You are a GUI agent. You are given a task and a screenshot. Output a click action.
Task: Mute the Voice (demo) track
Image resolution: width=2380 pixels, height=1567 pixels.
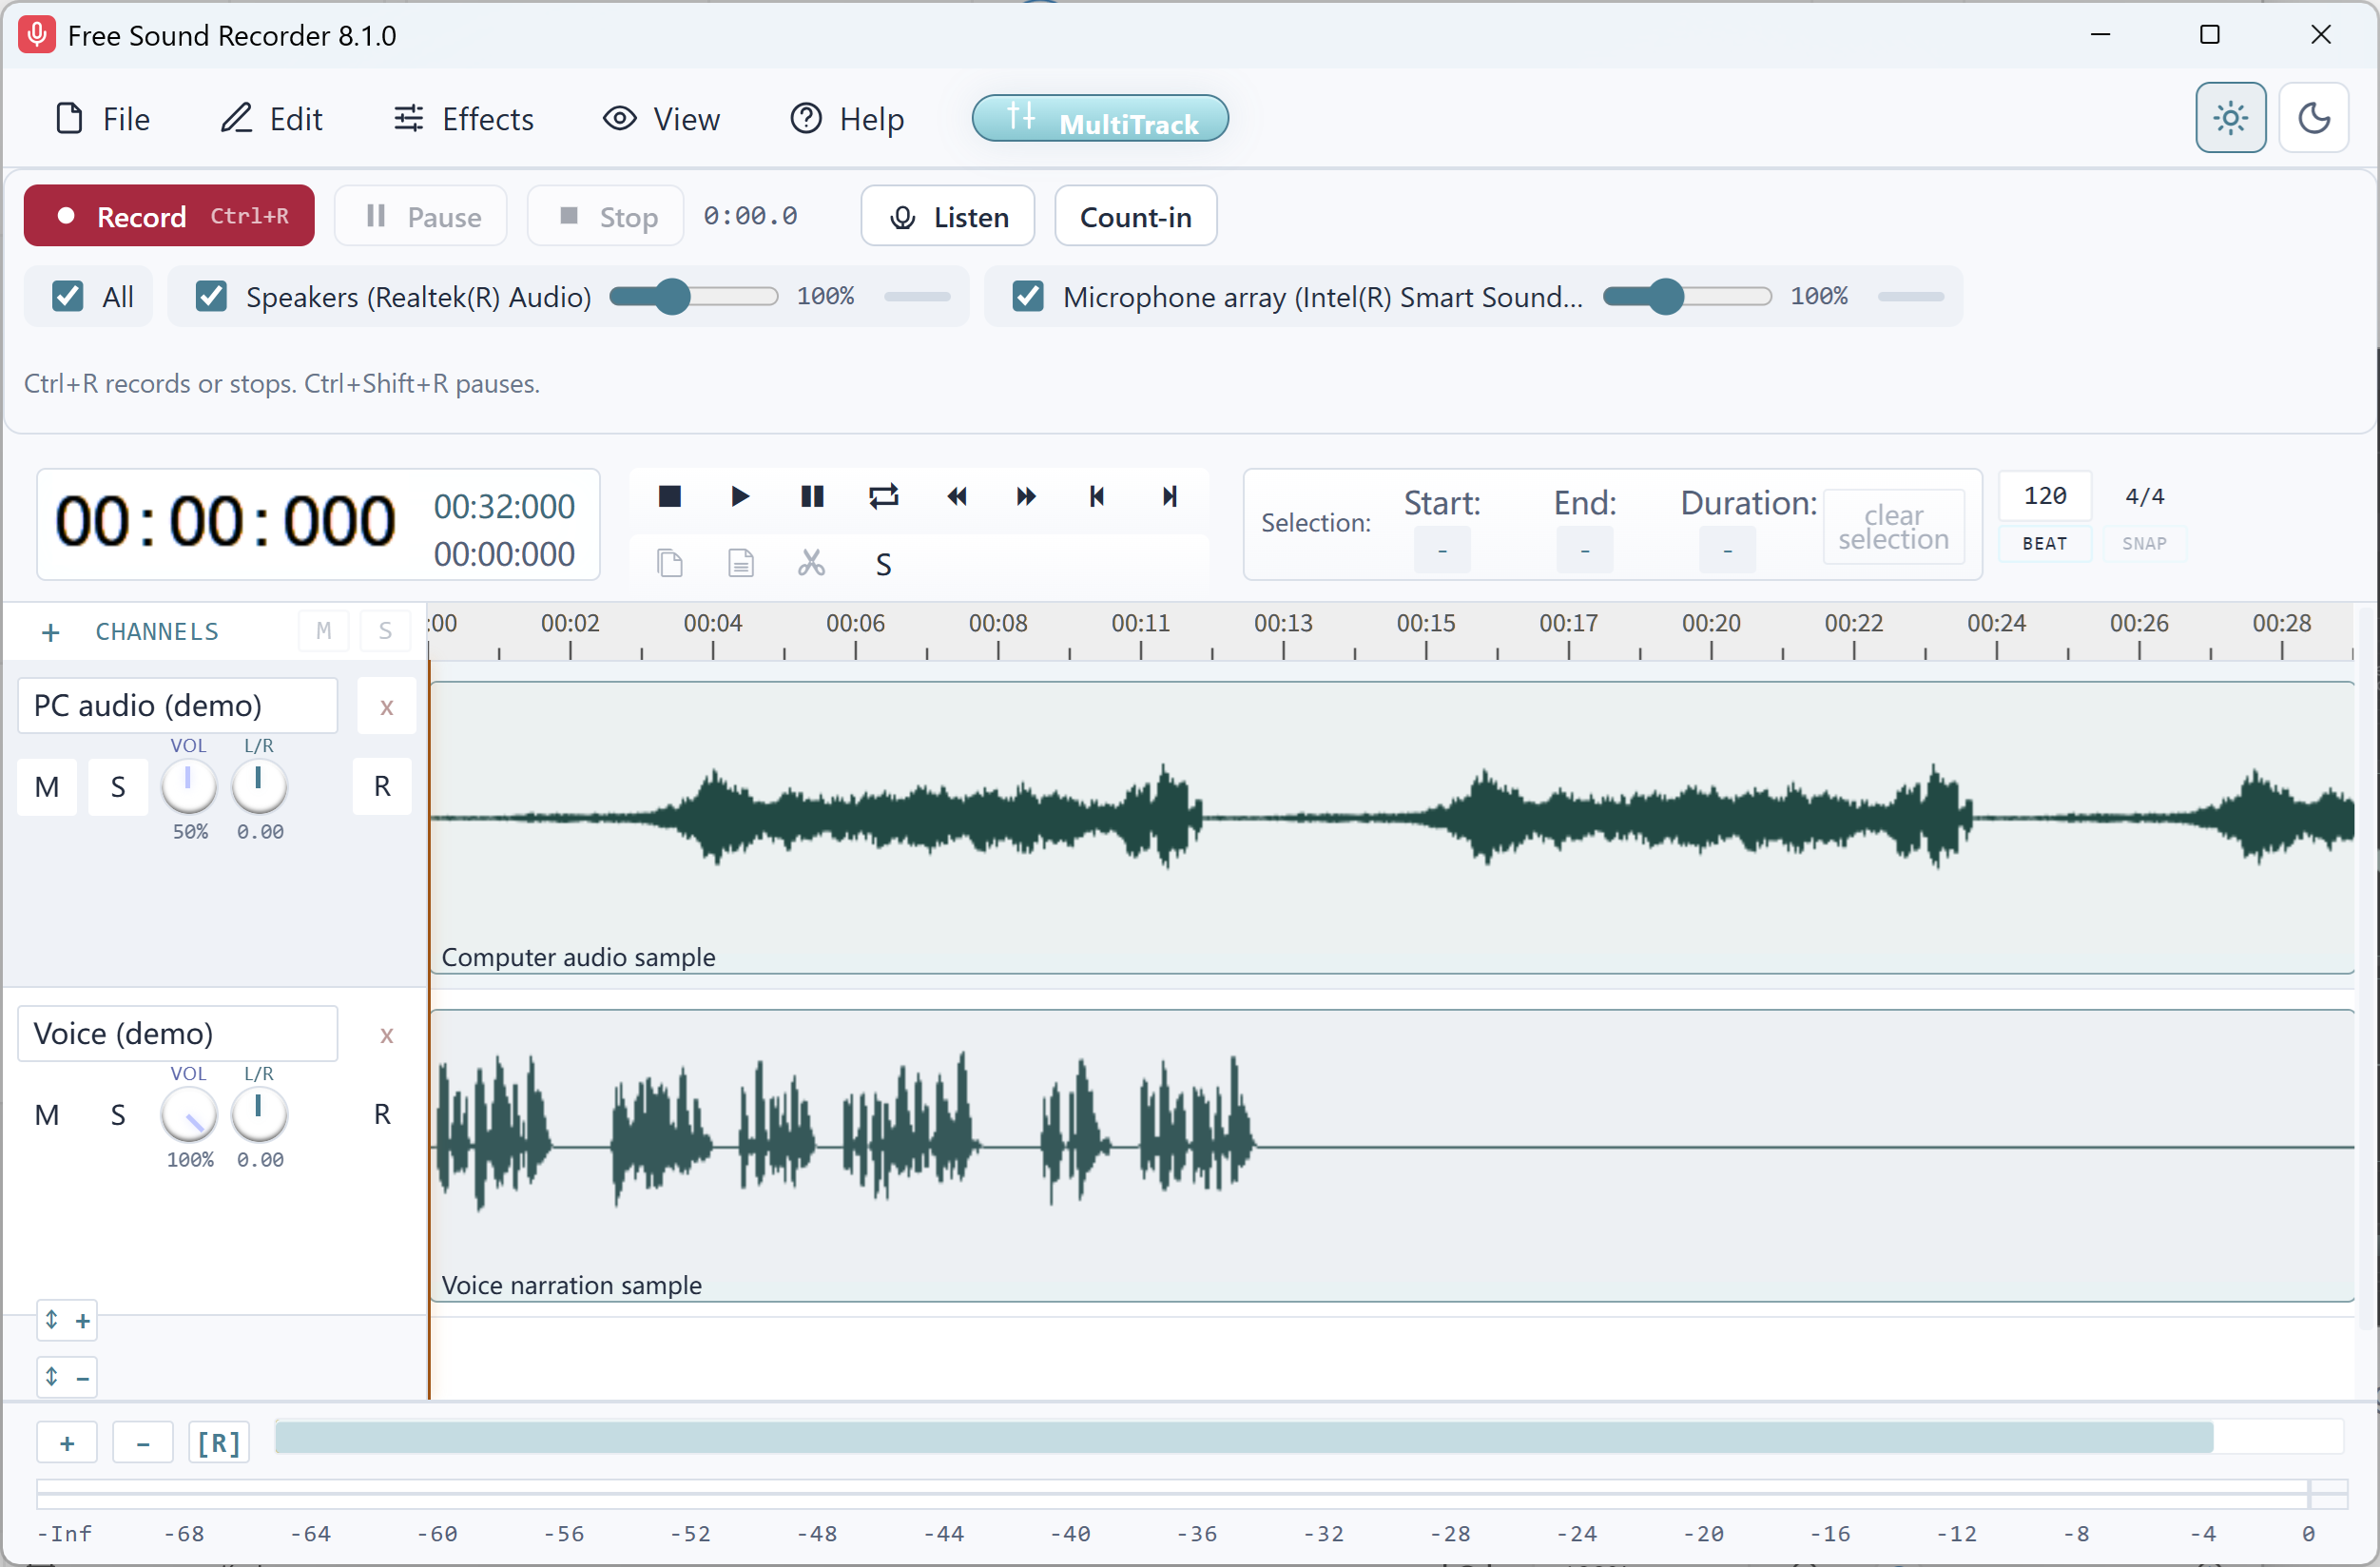pyautogui.click(x=47, y=1115)
